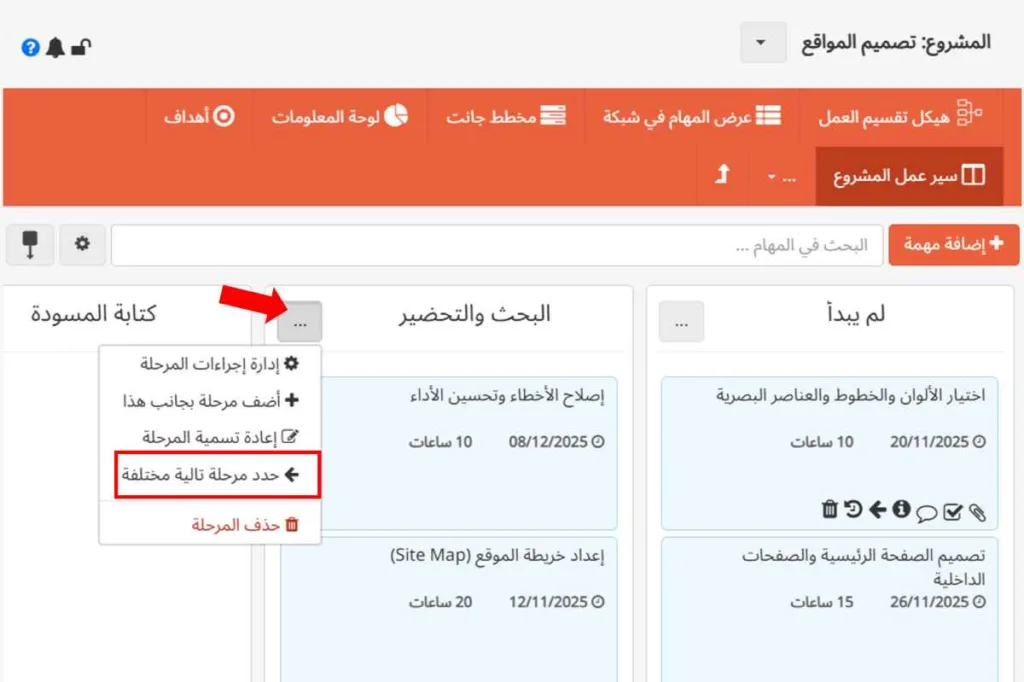The width and height of the screenshot is (1024, 682).
Task: Open the checklist icon on the task card
Action: [953, 511]
